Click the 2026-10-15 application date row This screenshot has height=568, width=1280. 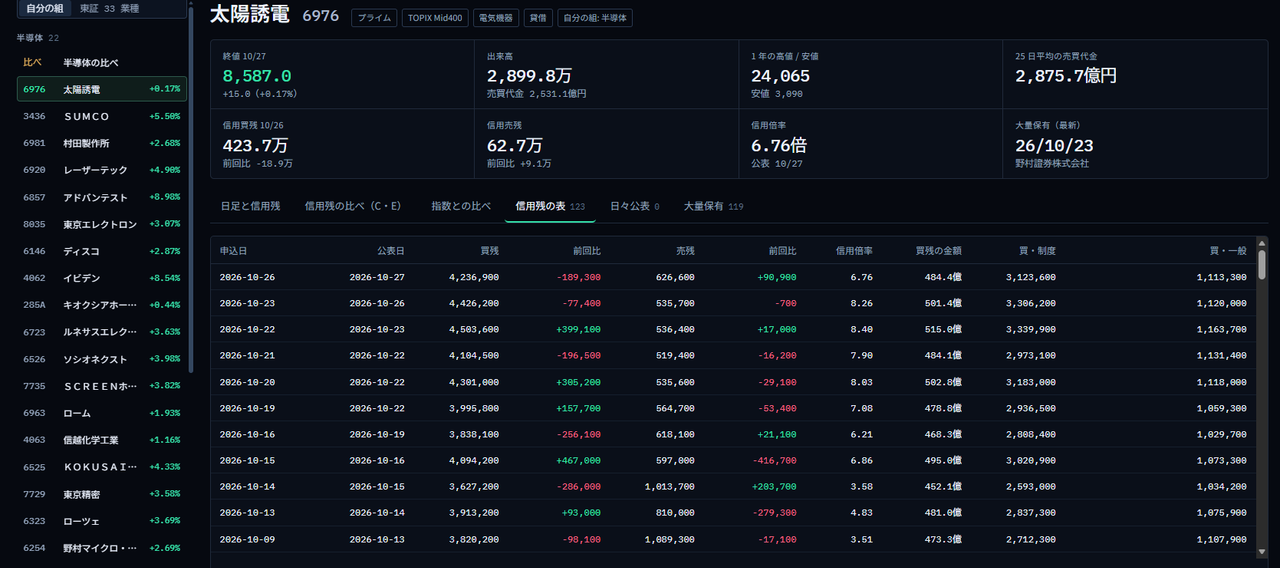[x=733, y=460]
